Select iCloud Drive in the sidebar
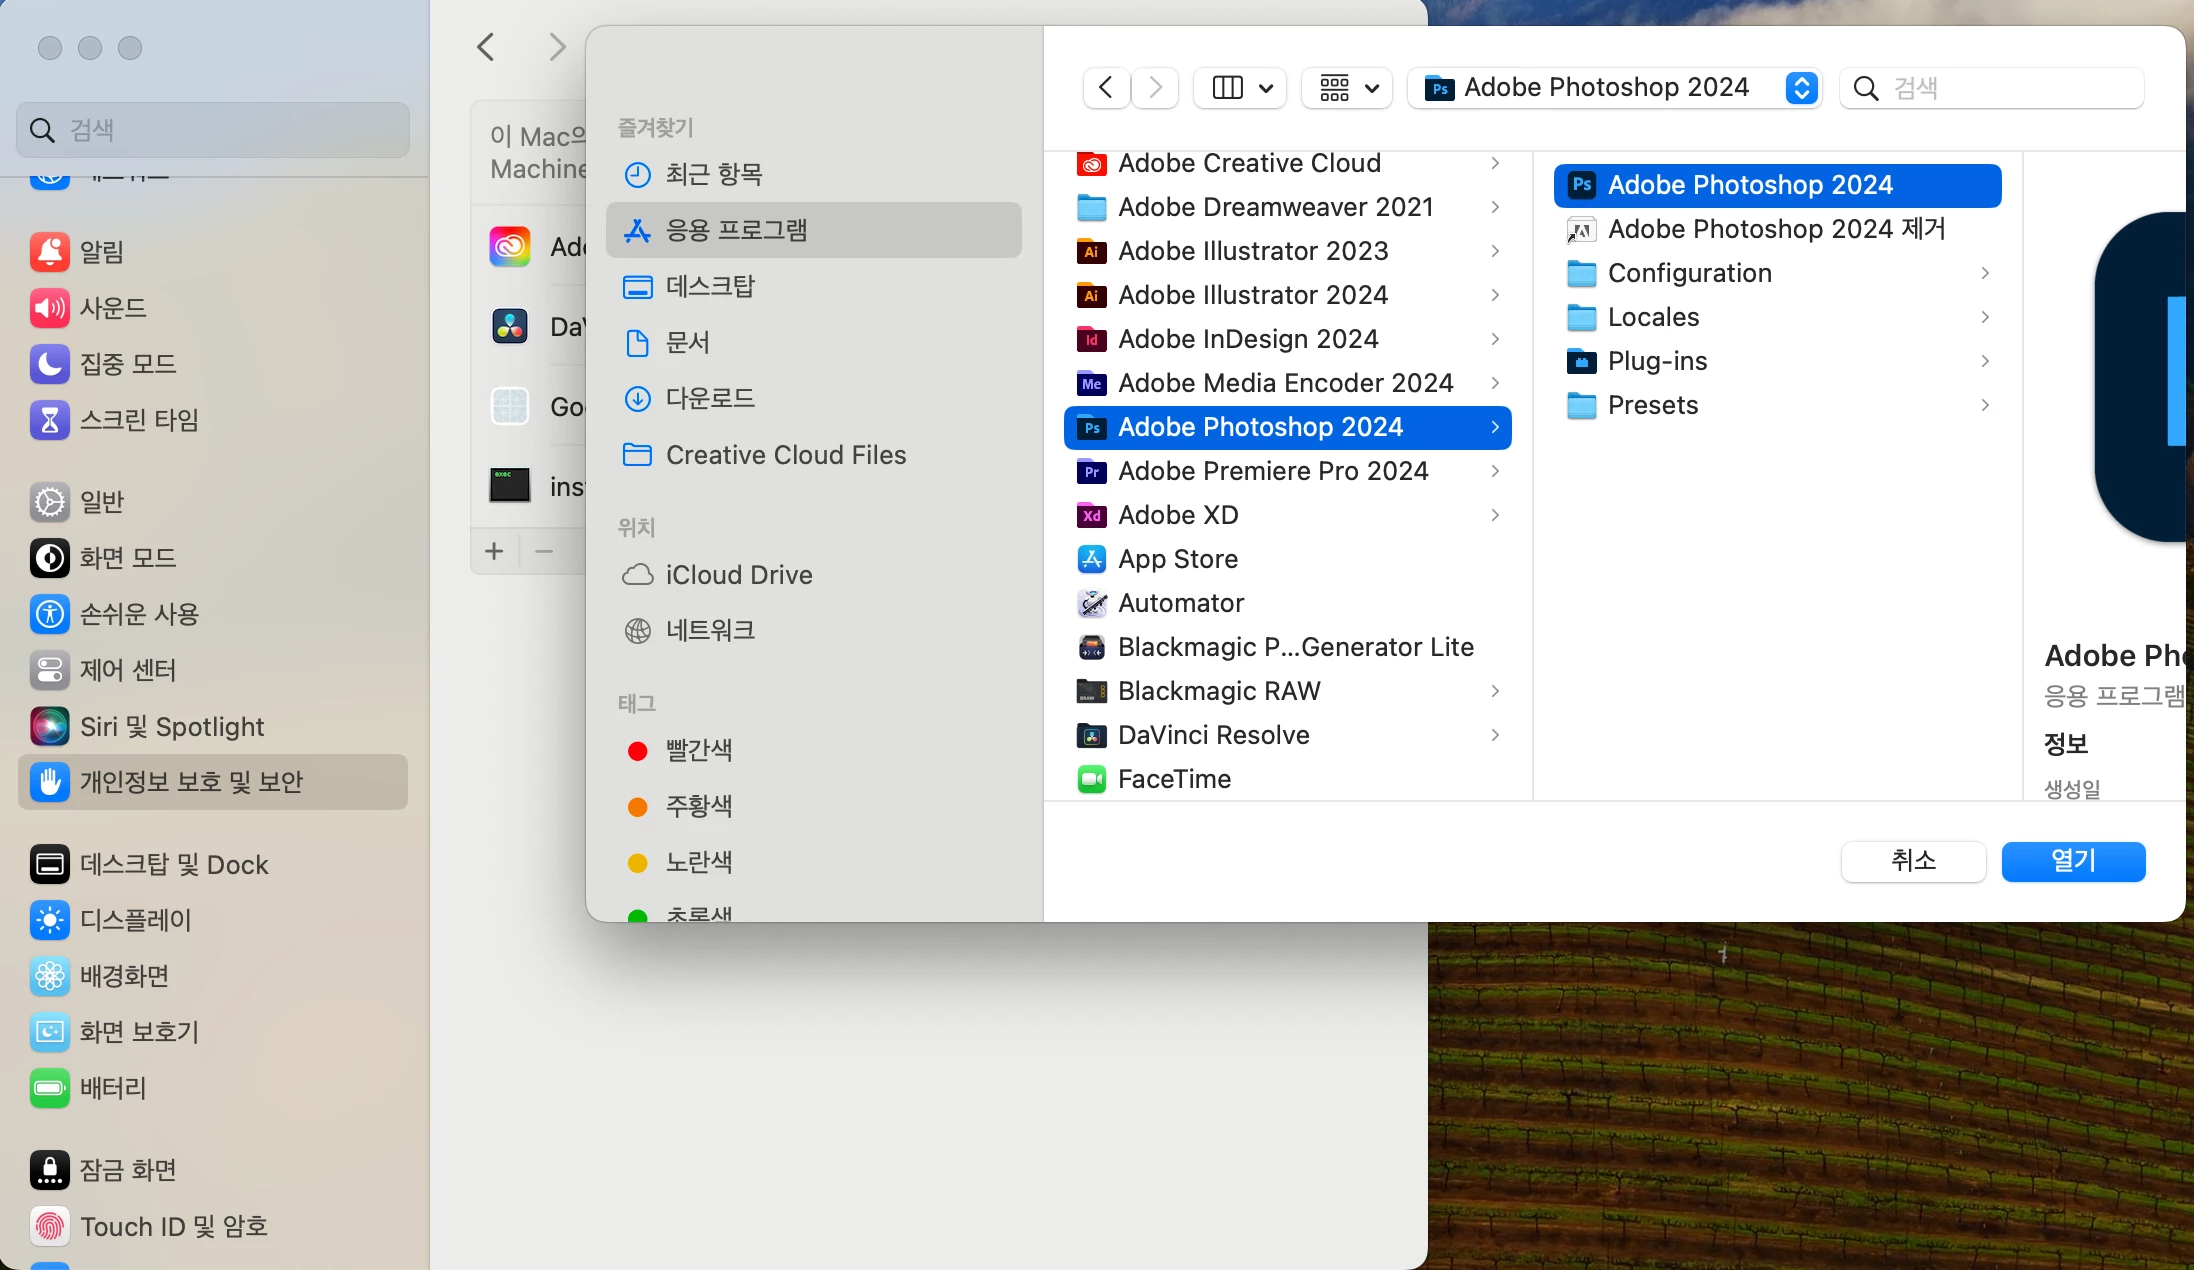The height and width of the screenshot is (1270, 2194). point(738,575)
